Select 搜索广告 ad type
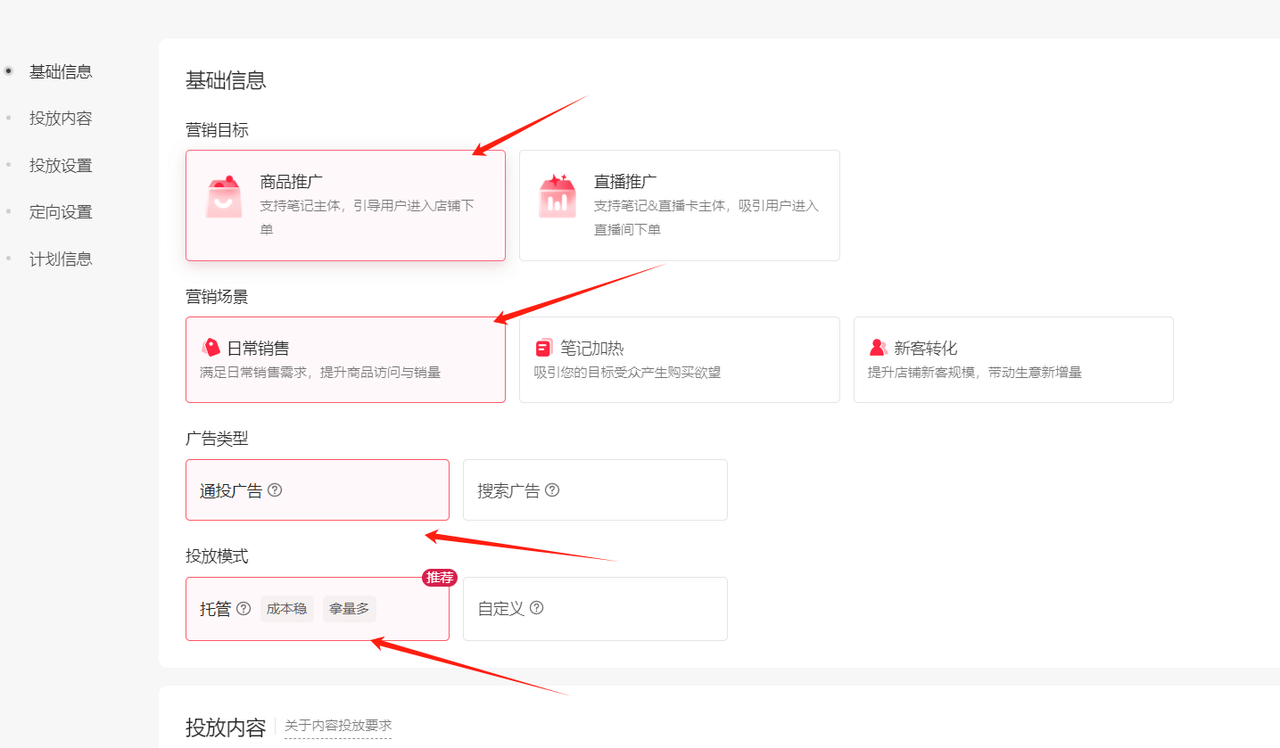Viewport: 1280px width, 748px height. (594, 490)
